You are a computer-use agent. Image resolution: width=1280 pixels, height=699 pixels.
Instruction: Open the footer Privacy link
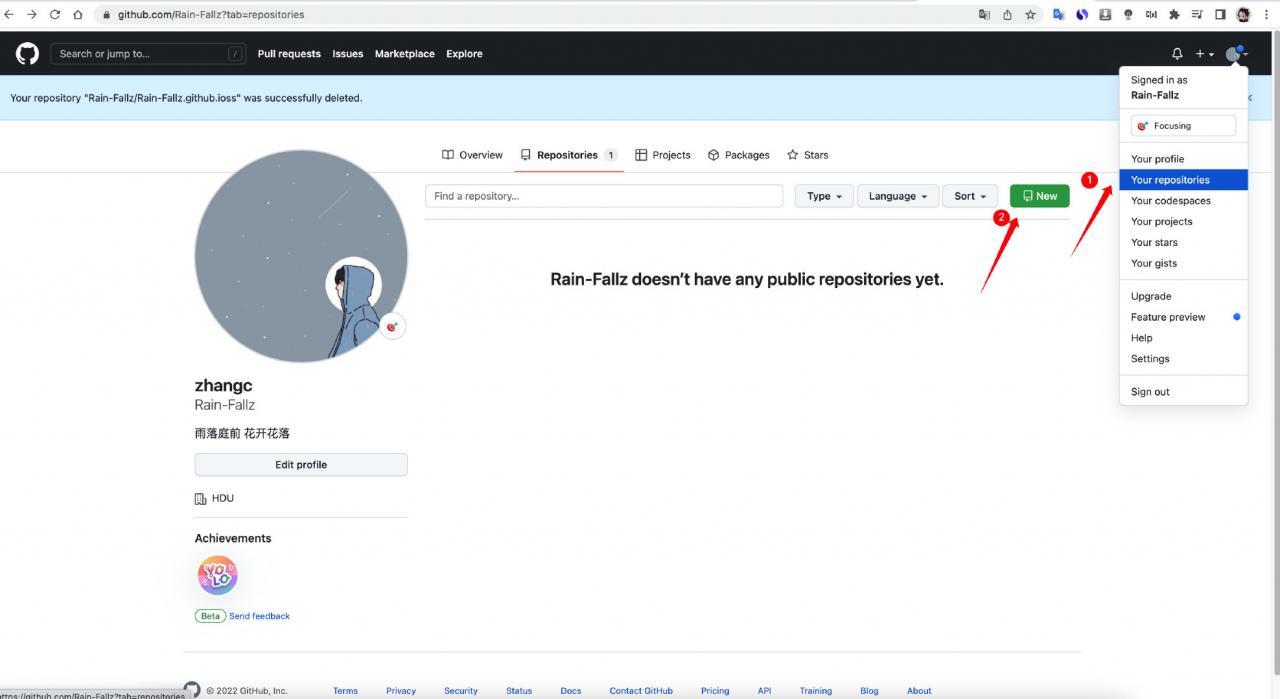tap(401, 691)
